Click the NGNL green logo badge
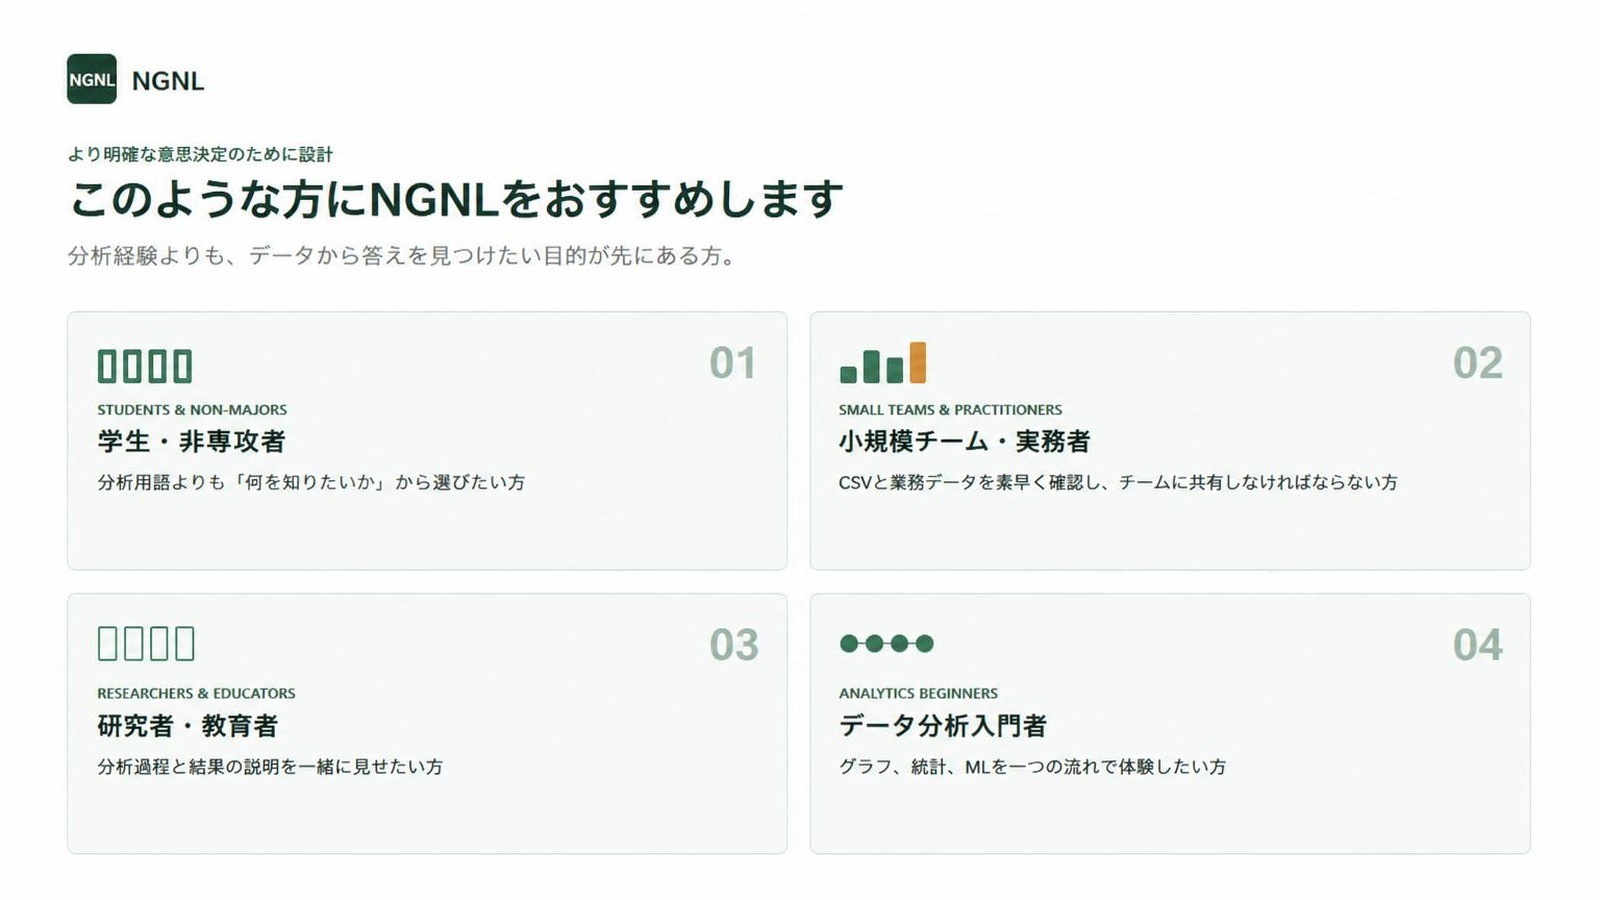Screen dimensions: 1600x900 click(x=92, y=79)
